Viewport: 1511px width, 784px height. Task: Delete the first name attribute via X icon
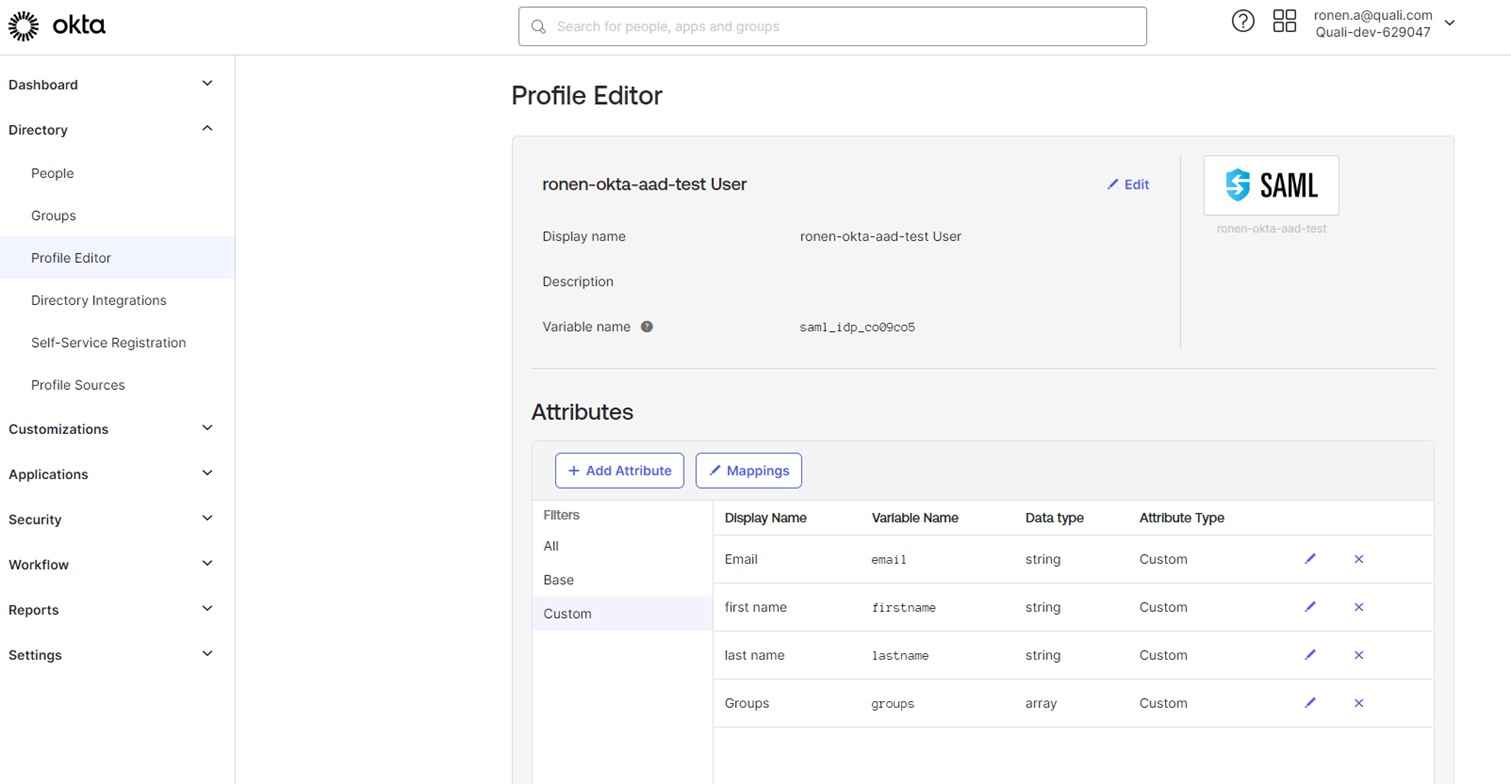(1359, 607)
